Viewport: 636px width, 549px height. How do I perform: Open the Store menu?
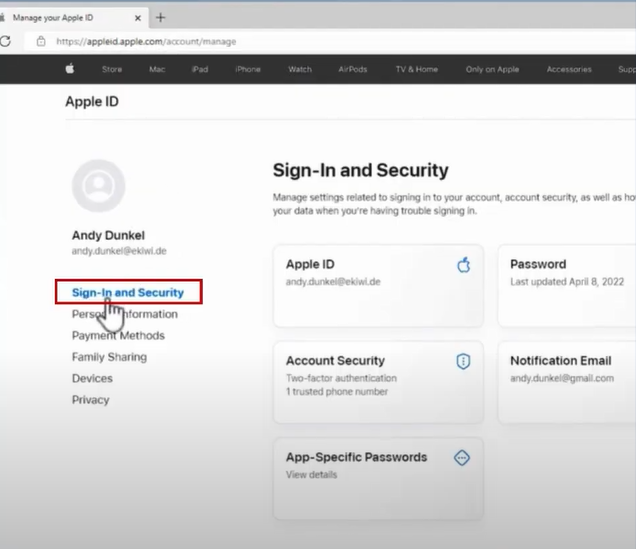(112, 69)
